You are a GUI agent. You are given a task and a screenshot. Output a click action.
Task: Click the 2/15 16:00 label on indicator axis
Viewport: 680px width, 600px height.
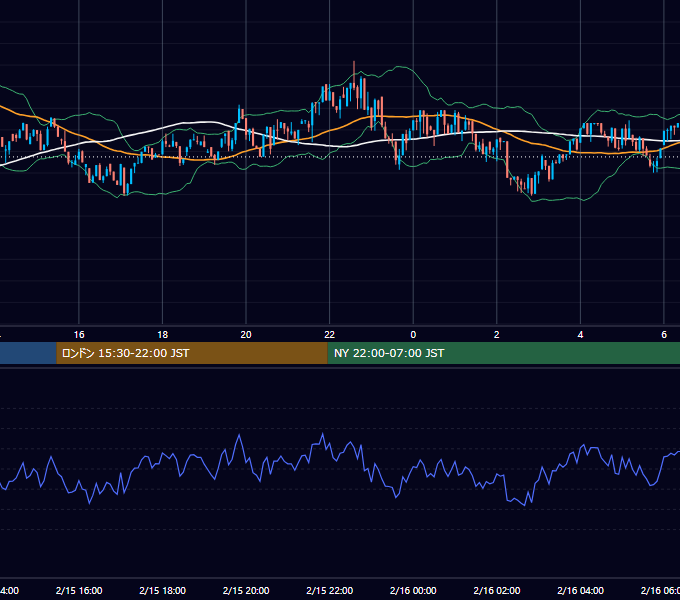pyautogui.click(x=79, y=590)
